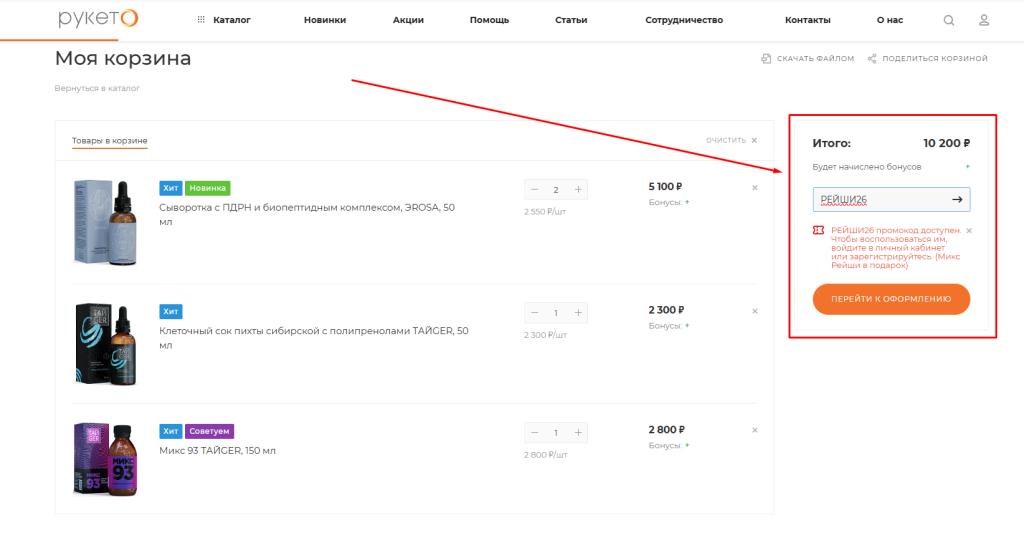The width and height of the screenshot is (1024, 533).
Task: Click Перейти к оформлению button
Action: 891,299
